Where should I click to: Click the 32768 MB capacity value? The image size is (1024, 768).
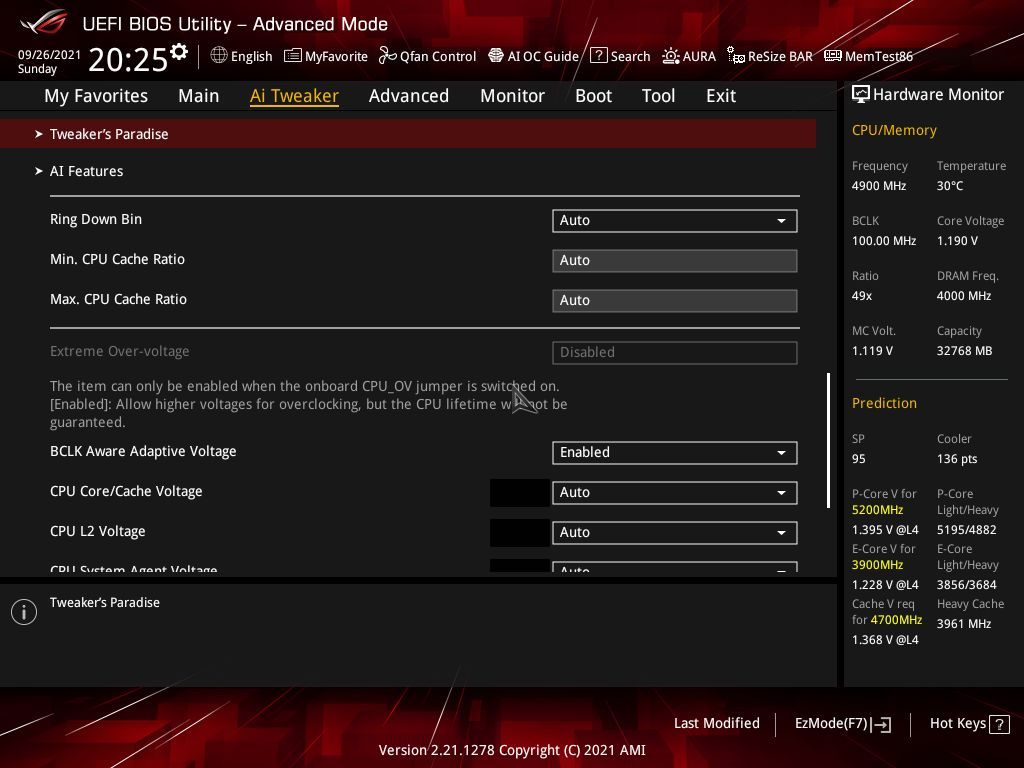(965, 351)
